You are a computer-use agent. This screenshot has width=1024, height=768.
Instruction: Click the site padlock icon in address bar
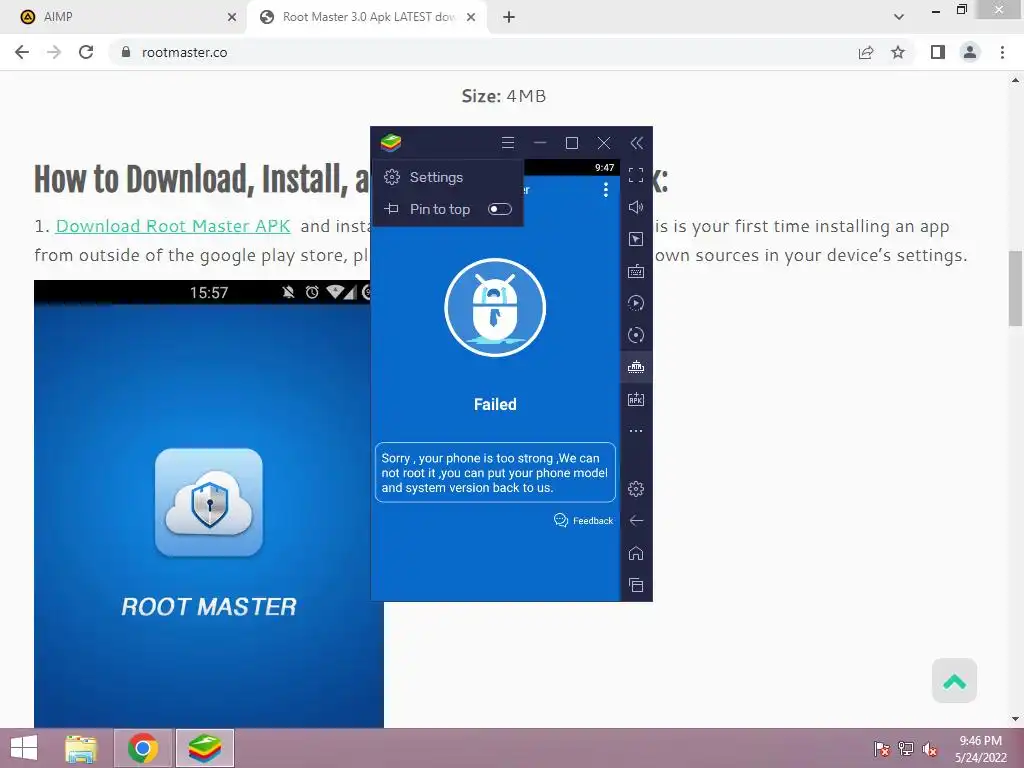[x=126, y=52]
